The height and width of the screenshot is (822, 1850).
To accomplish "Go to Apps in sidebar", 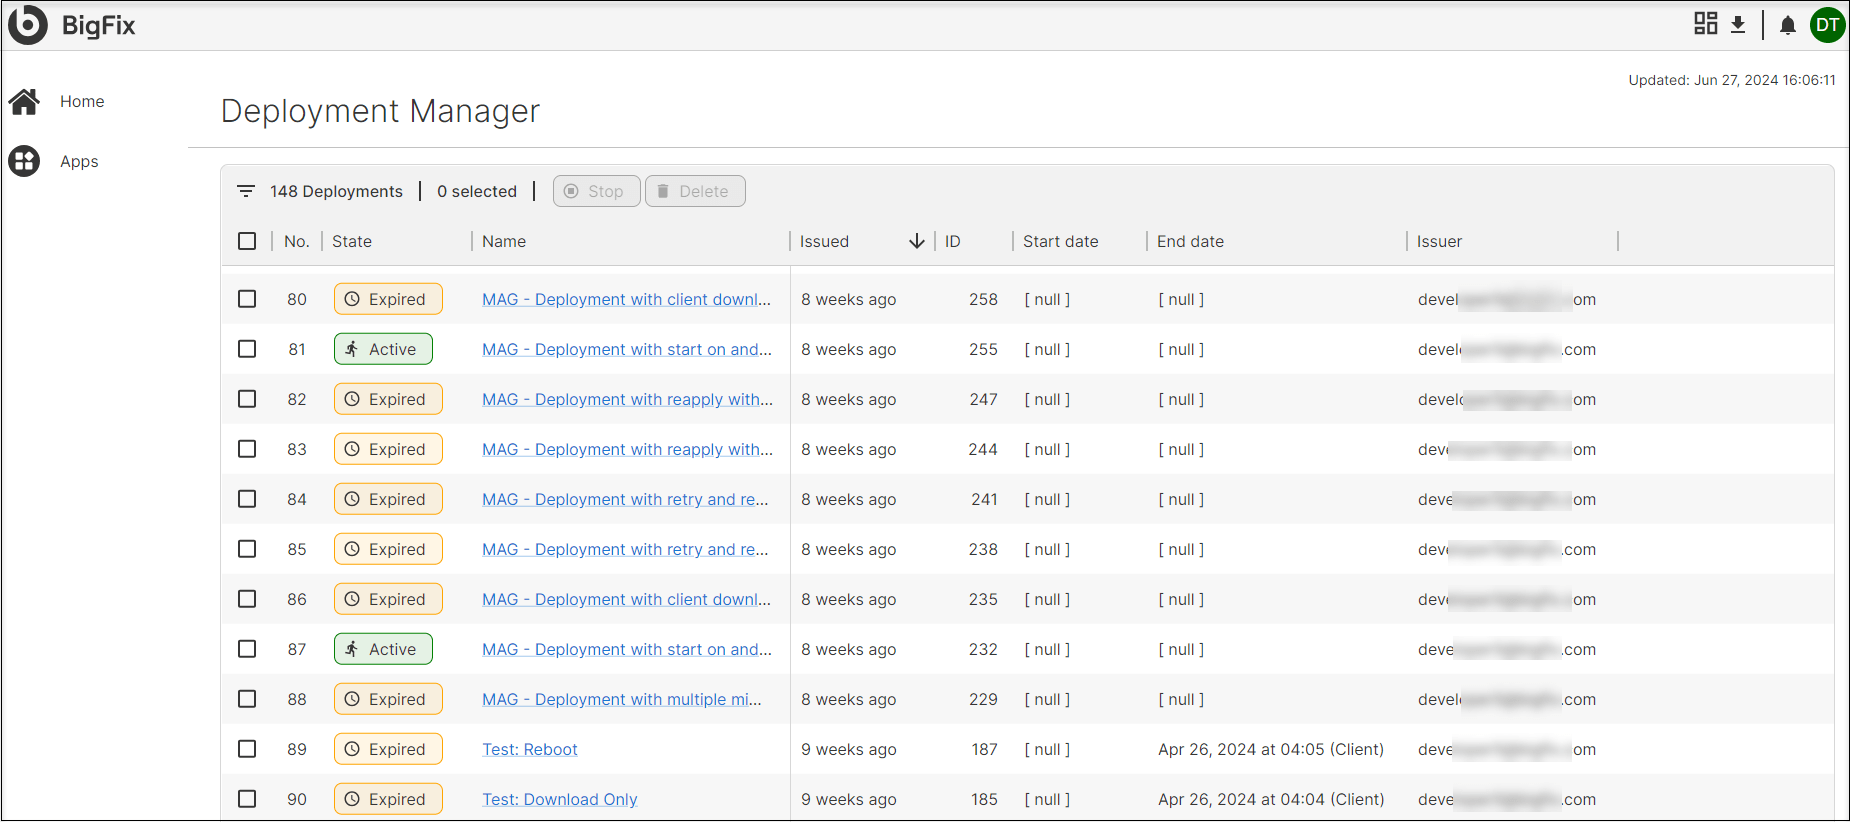I will [79, 161].
